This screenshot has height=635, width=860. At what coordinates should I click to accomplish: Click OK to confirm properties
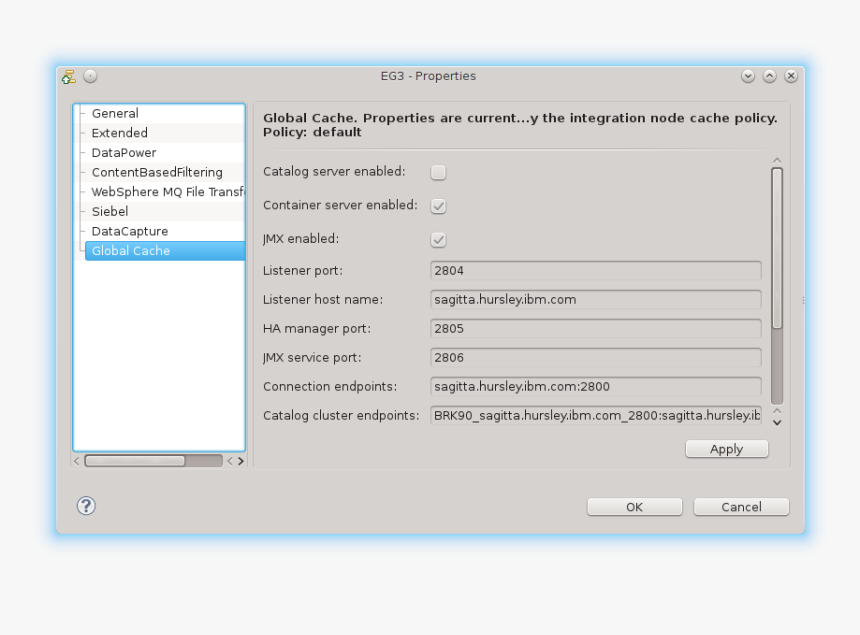[x=634, y=507]
